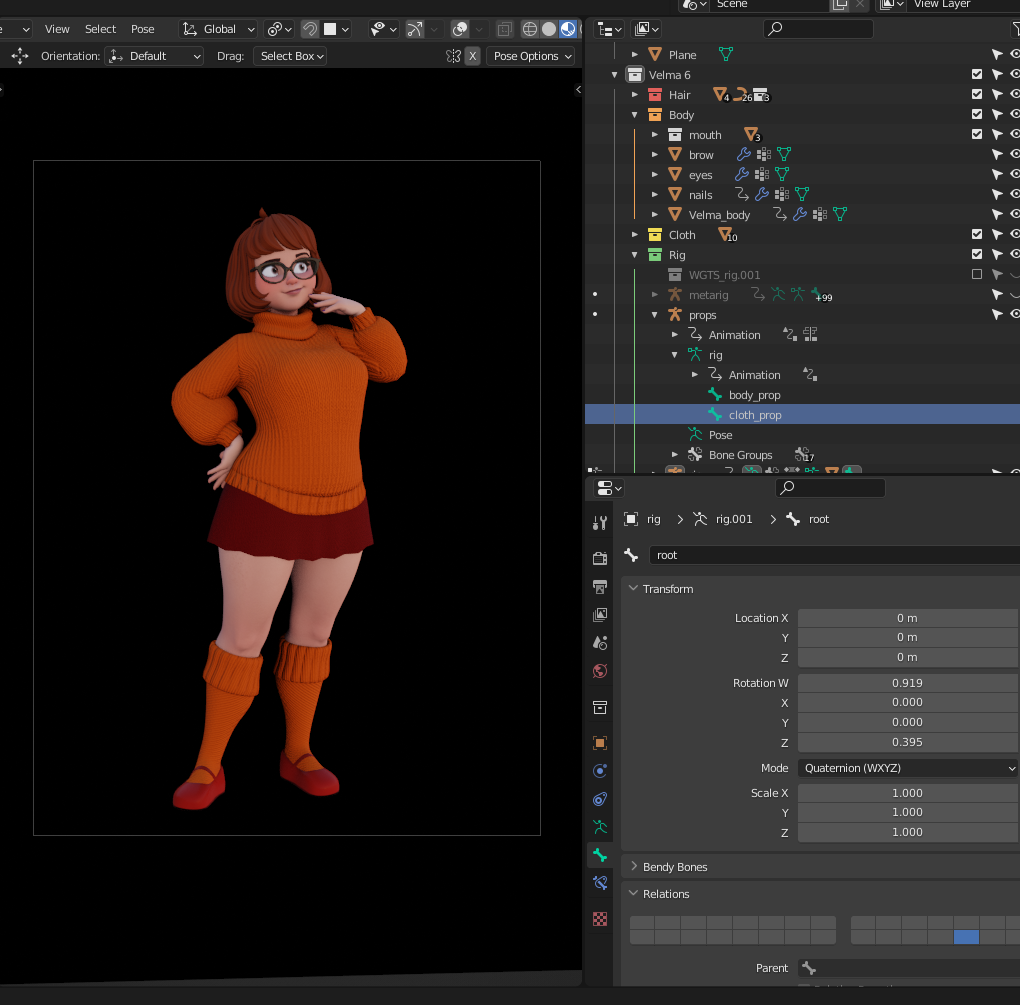Image resolution: width=1020 pixels, height=1005 pixels.
Task: Open the Pose menu
Action: coord(143,29)
